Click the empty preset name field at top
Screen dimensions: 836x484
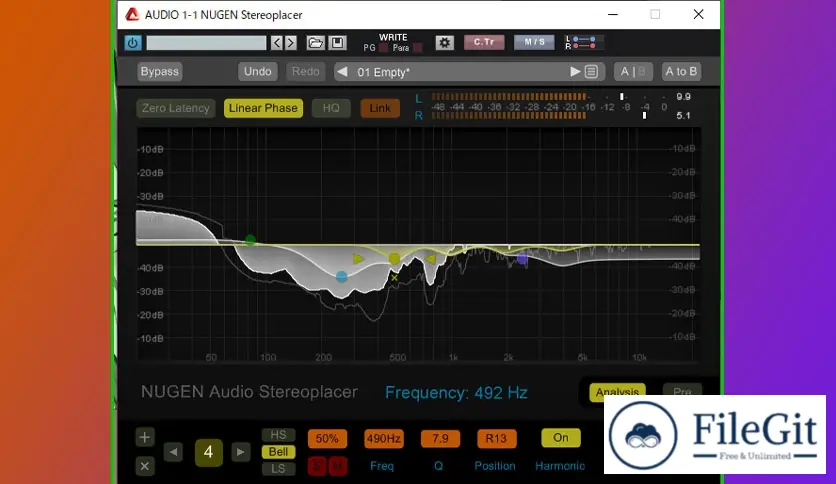click(x=206, y=43)
